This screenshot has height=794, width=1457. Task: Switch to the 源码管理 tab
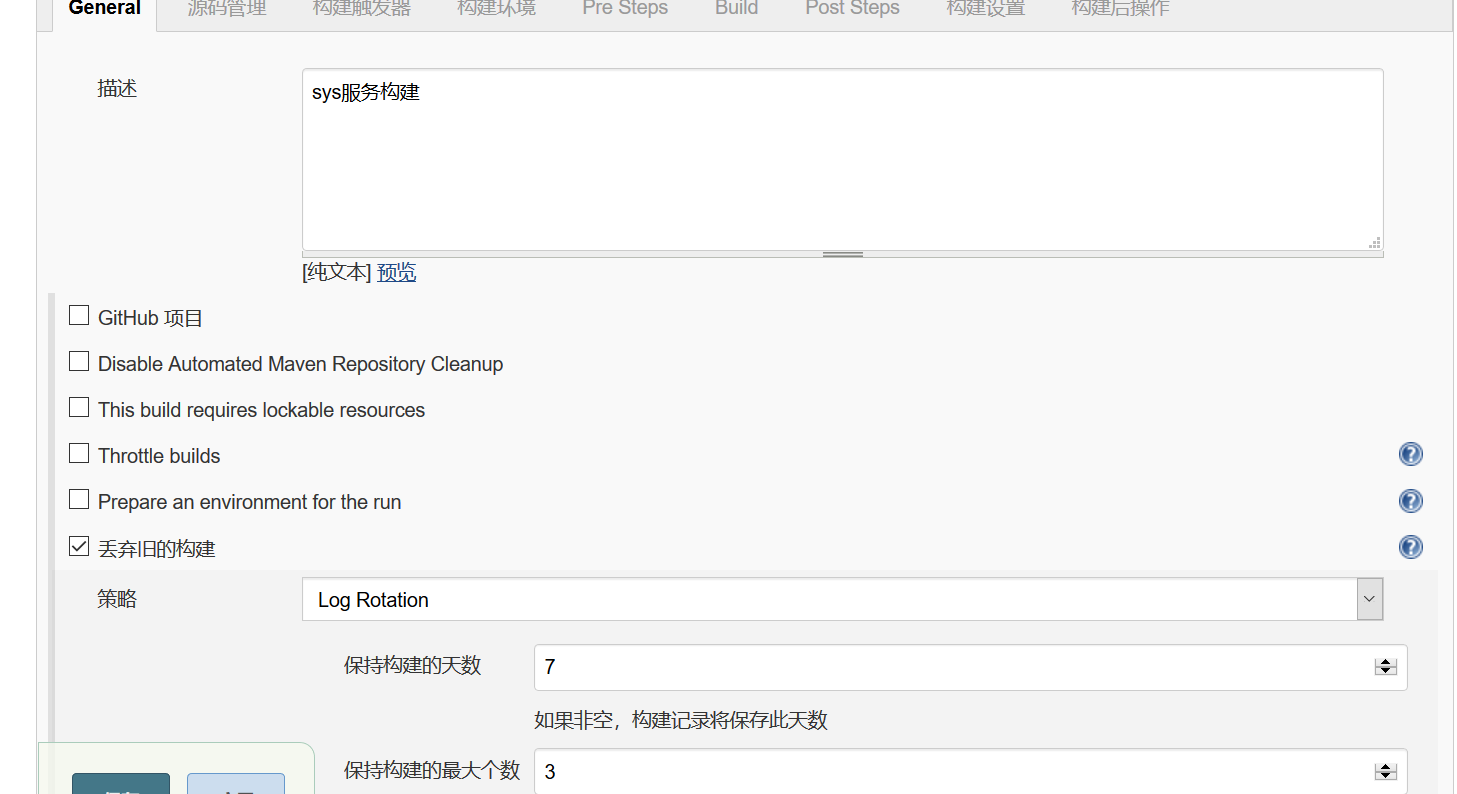pyautogui.click(x=227, y=10)
